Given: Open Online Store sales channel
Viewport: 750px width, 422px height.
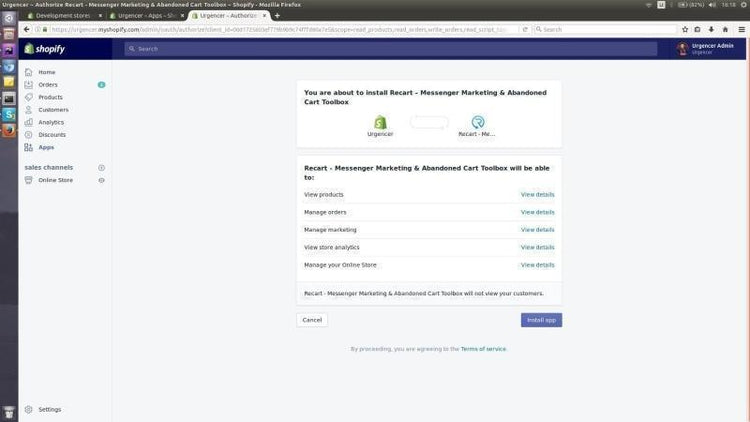Looking at the screenshot, I should tap(55, 180).
